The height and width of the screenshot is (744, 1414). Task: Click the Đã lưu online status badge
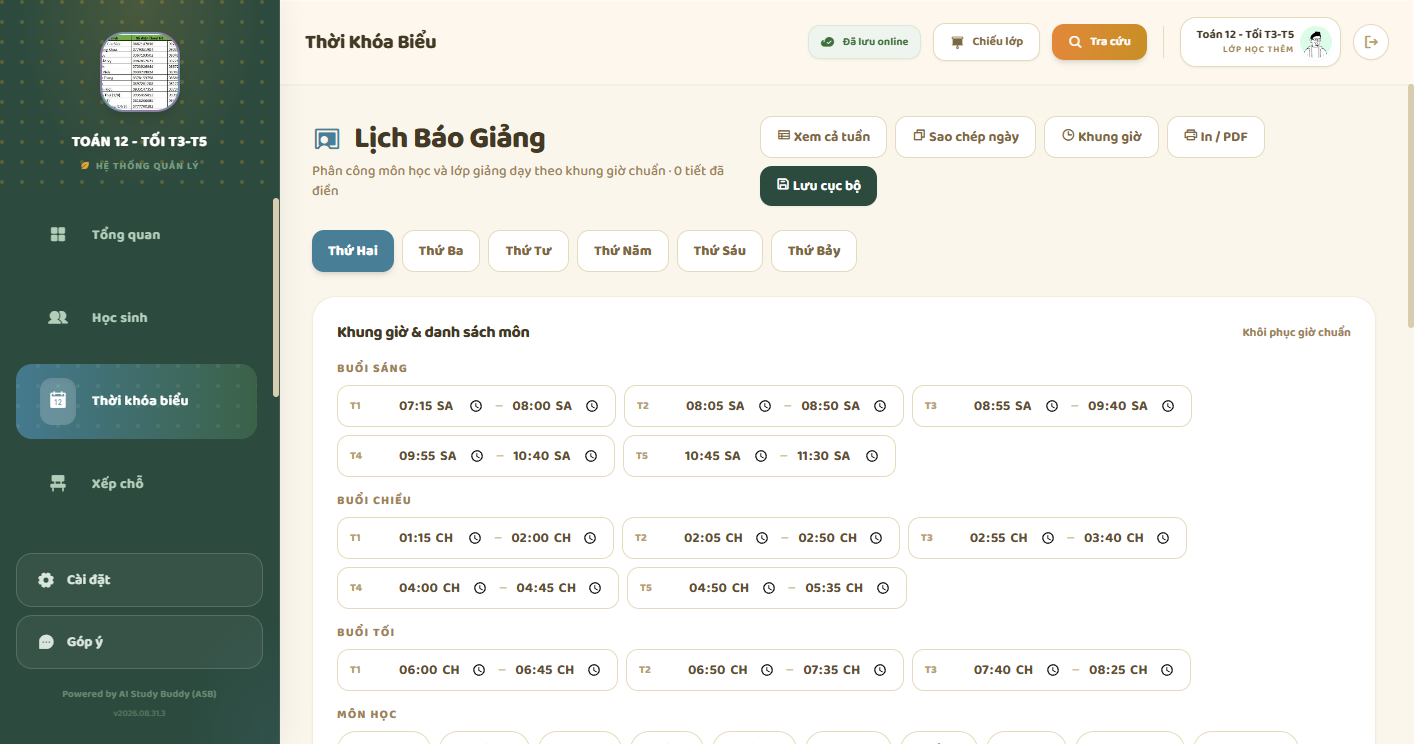click(x=864, y=42)
